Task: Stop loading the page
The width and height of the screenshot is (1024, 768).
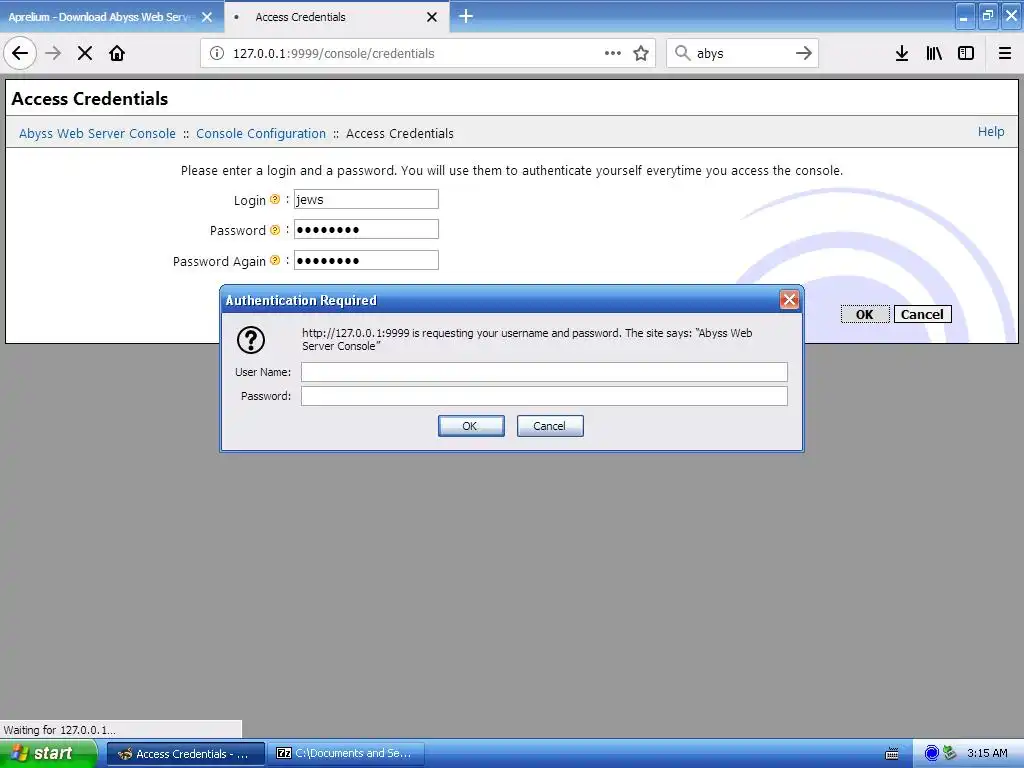Action: [85, 53]
